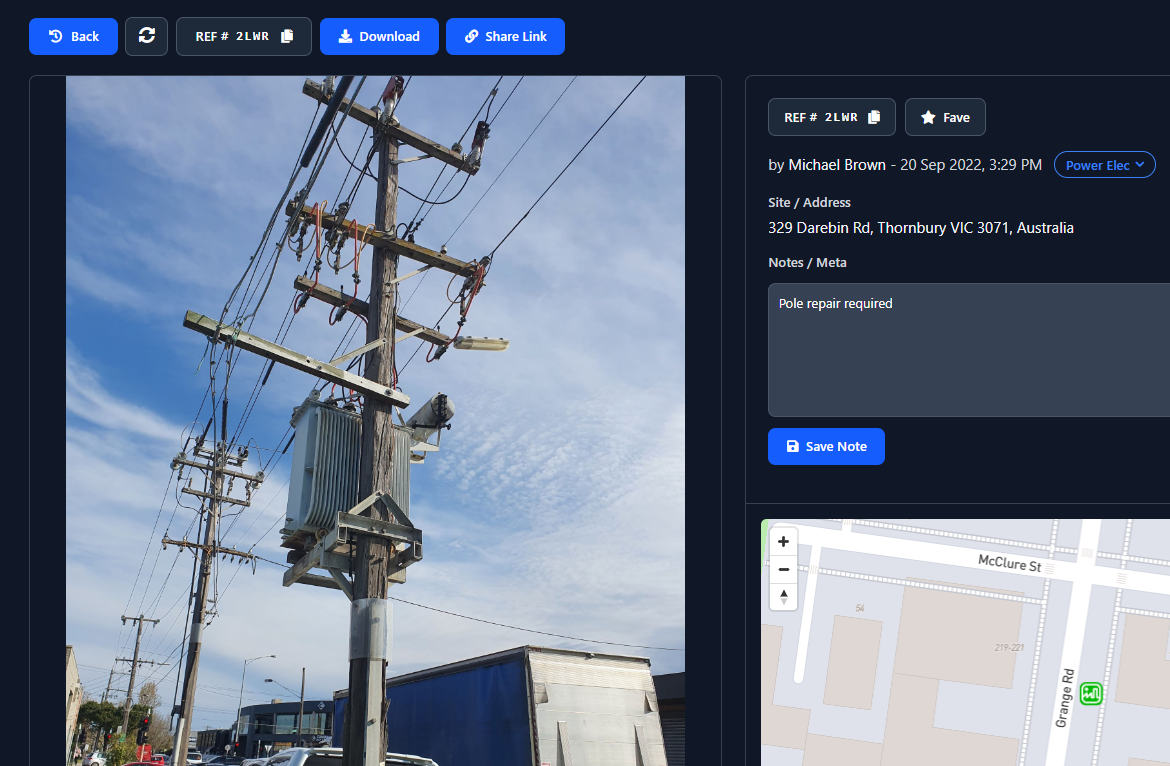
Task: Mark the photo as Fave
Action: tap(945, 117)
